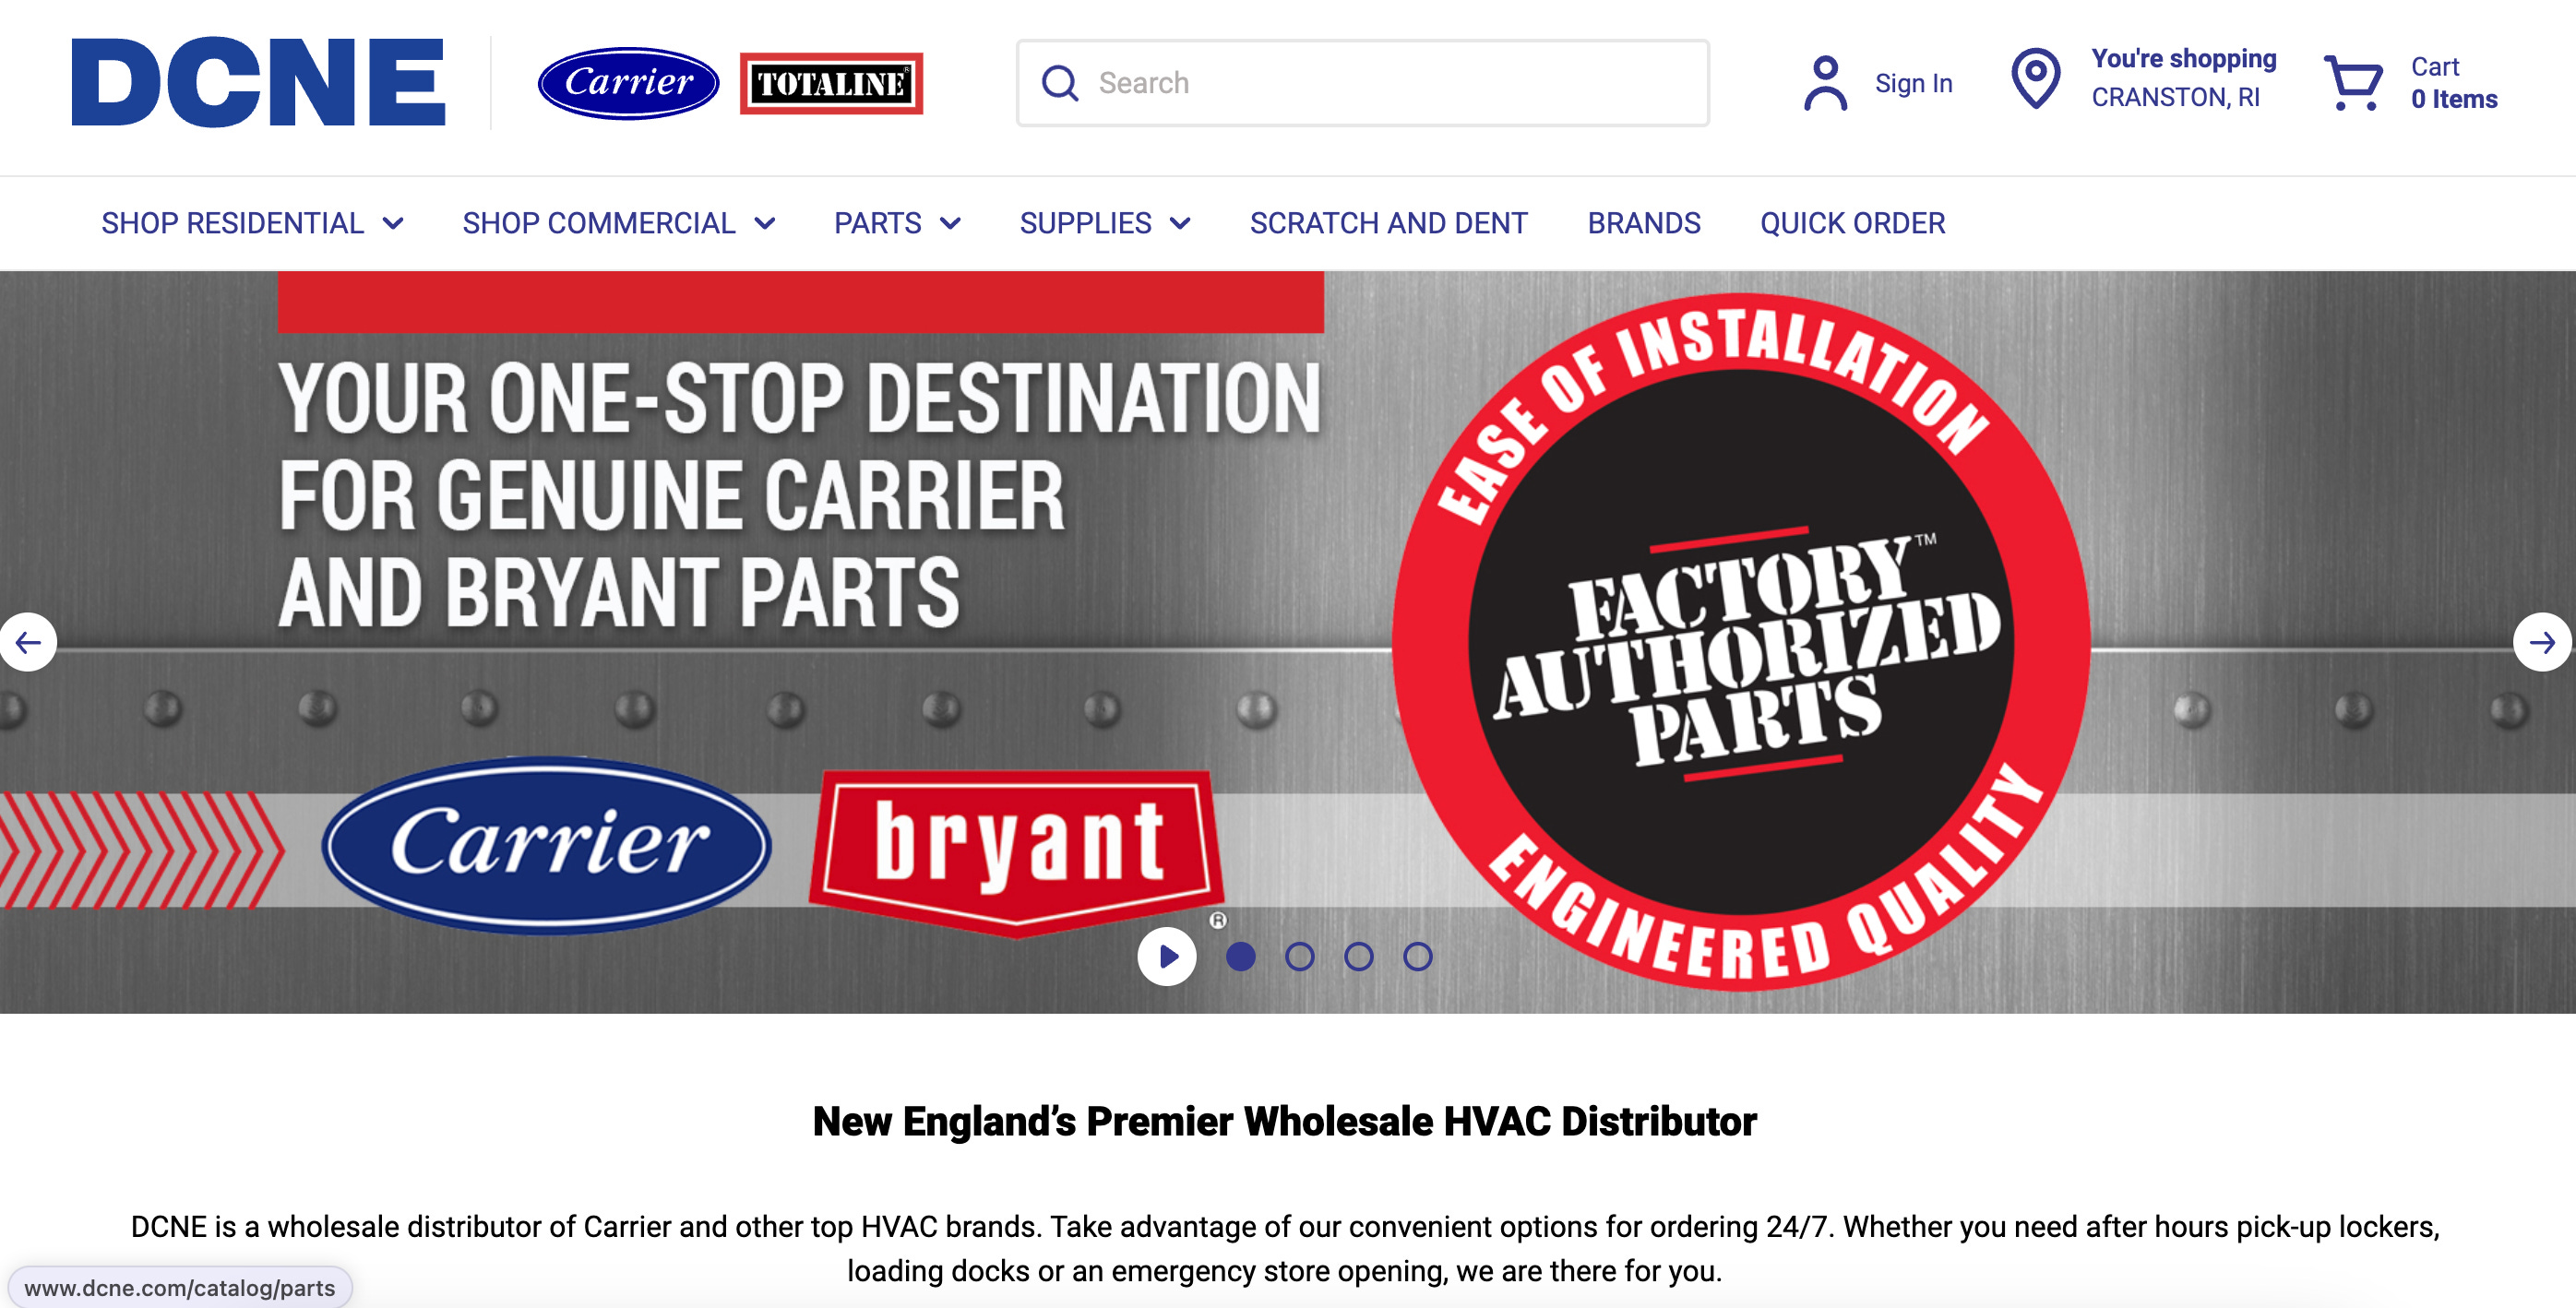Click the search magnifier icon
This screenshot has width=2576, height=1308.
(1060, 83)
